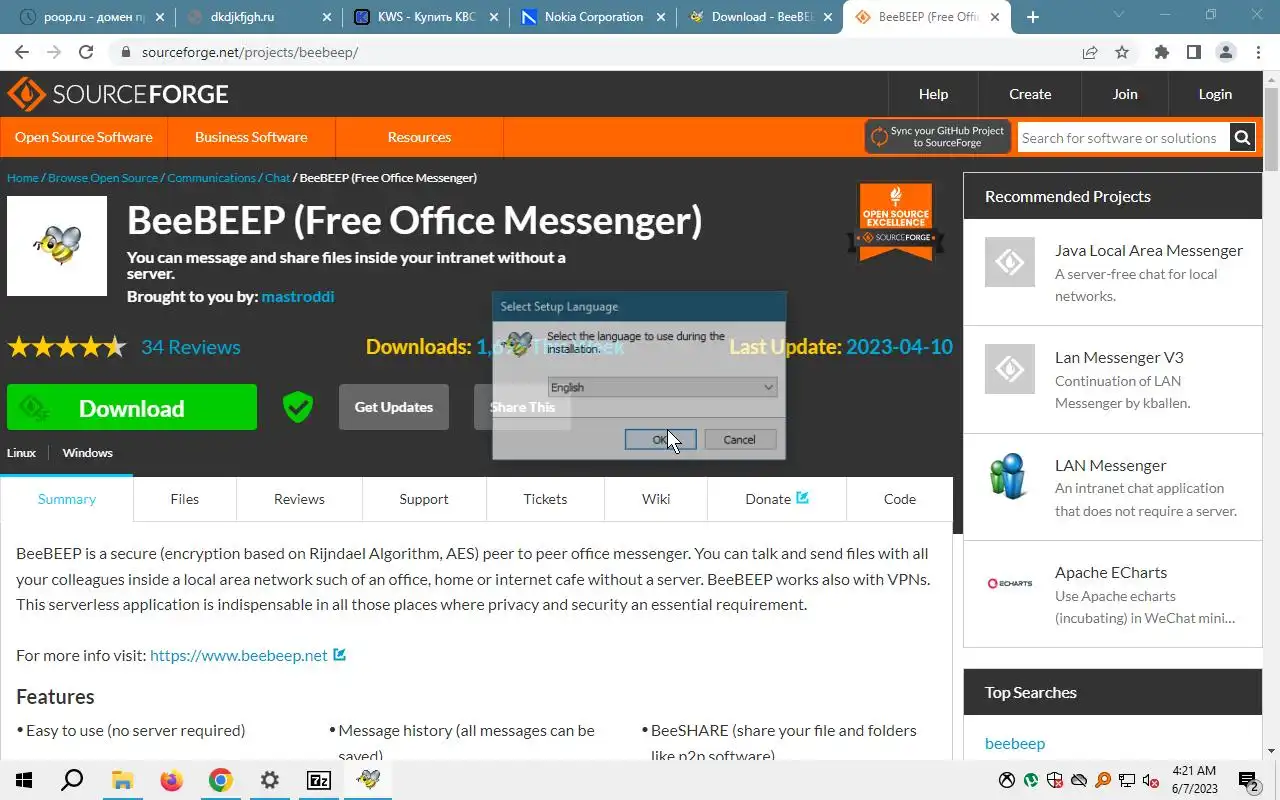Click the BeeBEEP bee project logo
Image resolution: width=1280 pixels, height=800 pixels.
pos(57,246)
